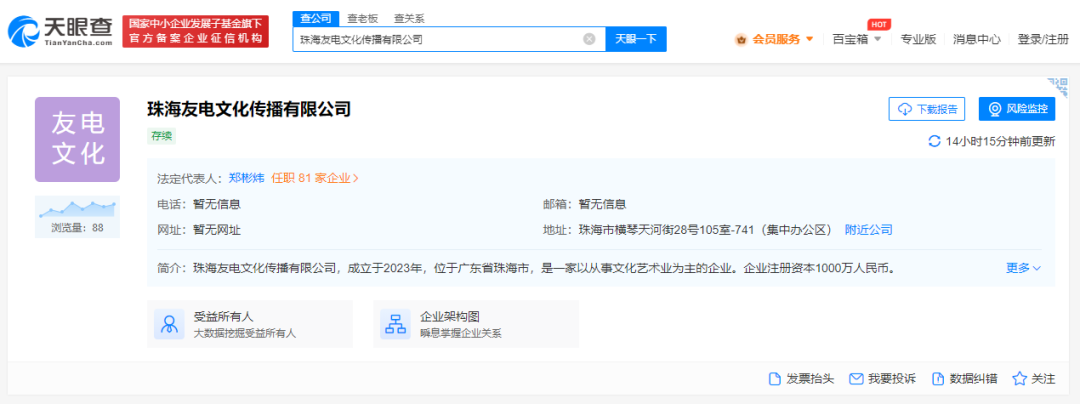Click the 存续 status tag
The width and height of the screenshot is (1080, 404).
tap(161, 136)
